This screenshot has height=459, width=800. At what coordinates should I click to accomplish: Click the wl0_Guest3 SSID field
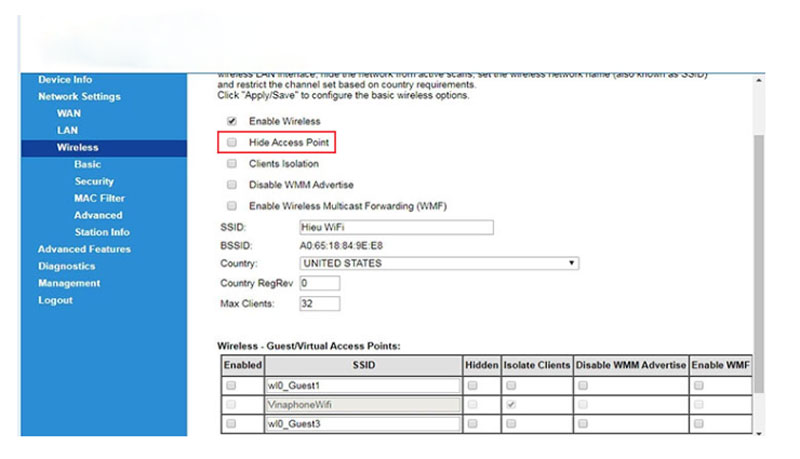(363, 424)
